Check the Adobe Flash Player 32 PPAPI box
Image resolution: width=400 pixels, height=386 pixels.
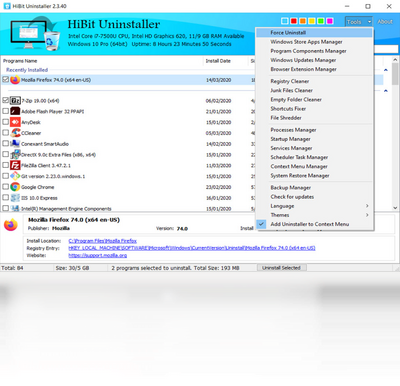[5, 111]
